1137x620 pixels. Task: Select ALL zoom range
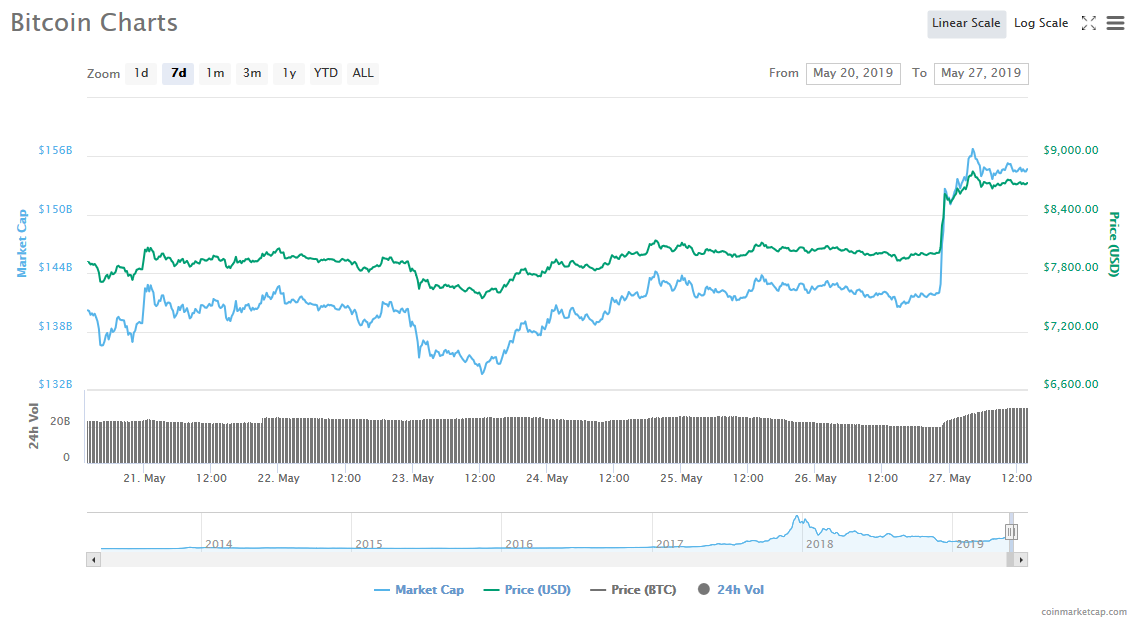[x=363, y=73]
